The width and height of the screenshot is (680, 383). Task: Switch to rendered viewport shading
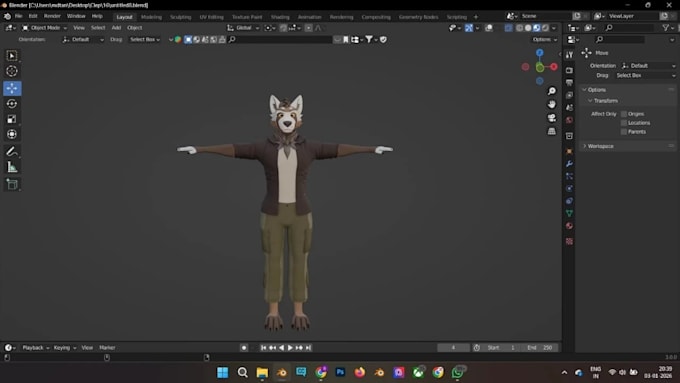pyautogui.click(x=545, y=28)
